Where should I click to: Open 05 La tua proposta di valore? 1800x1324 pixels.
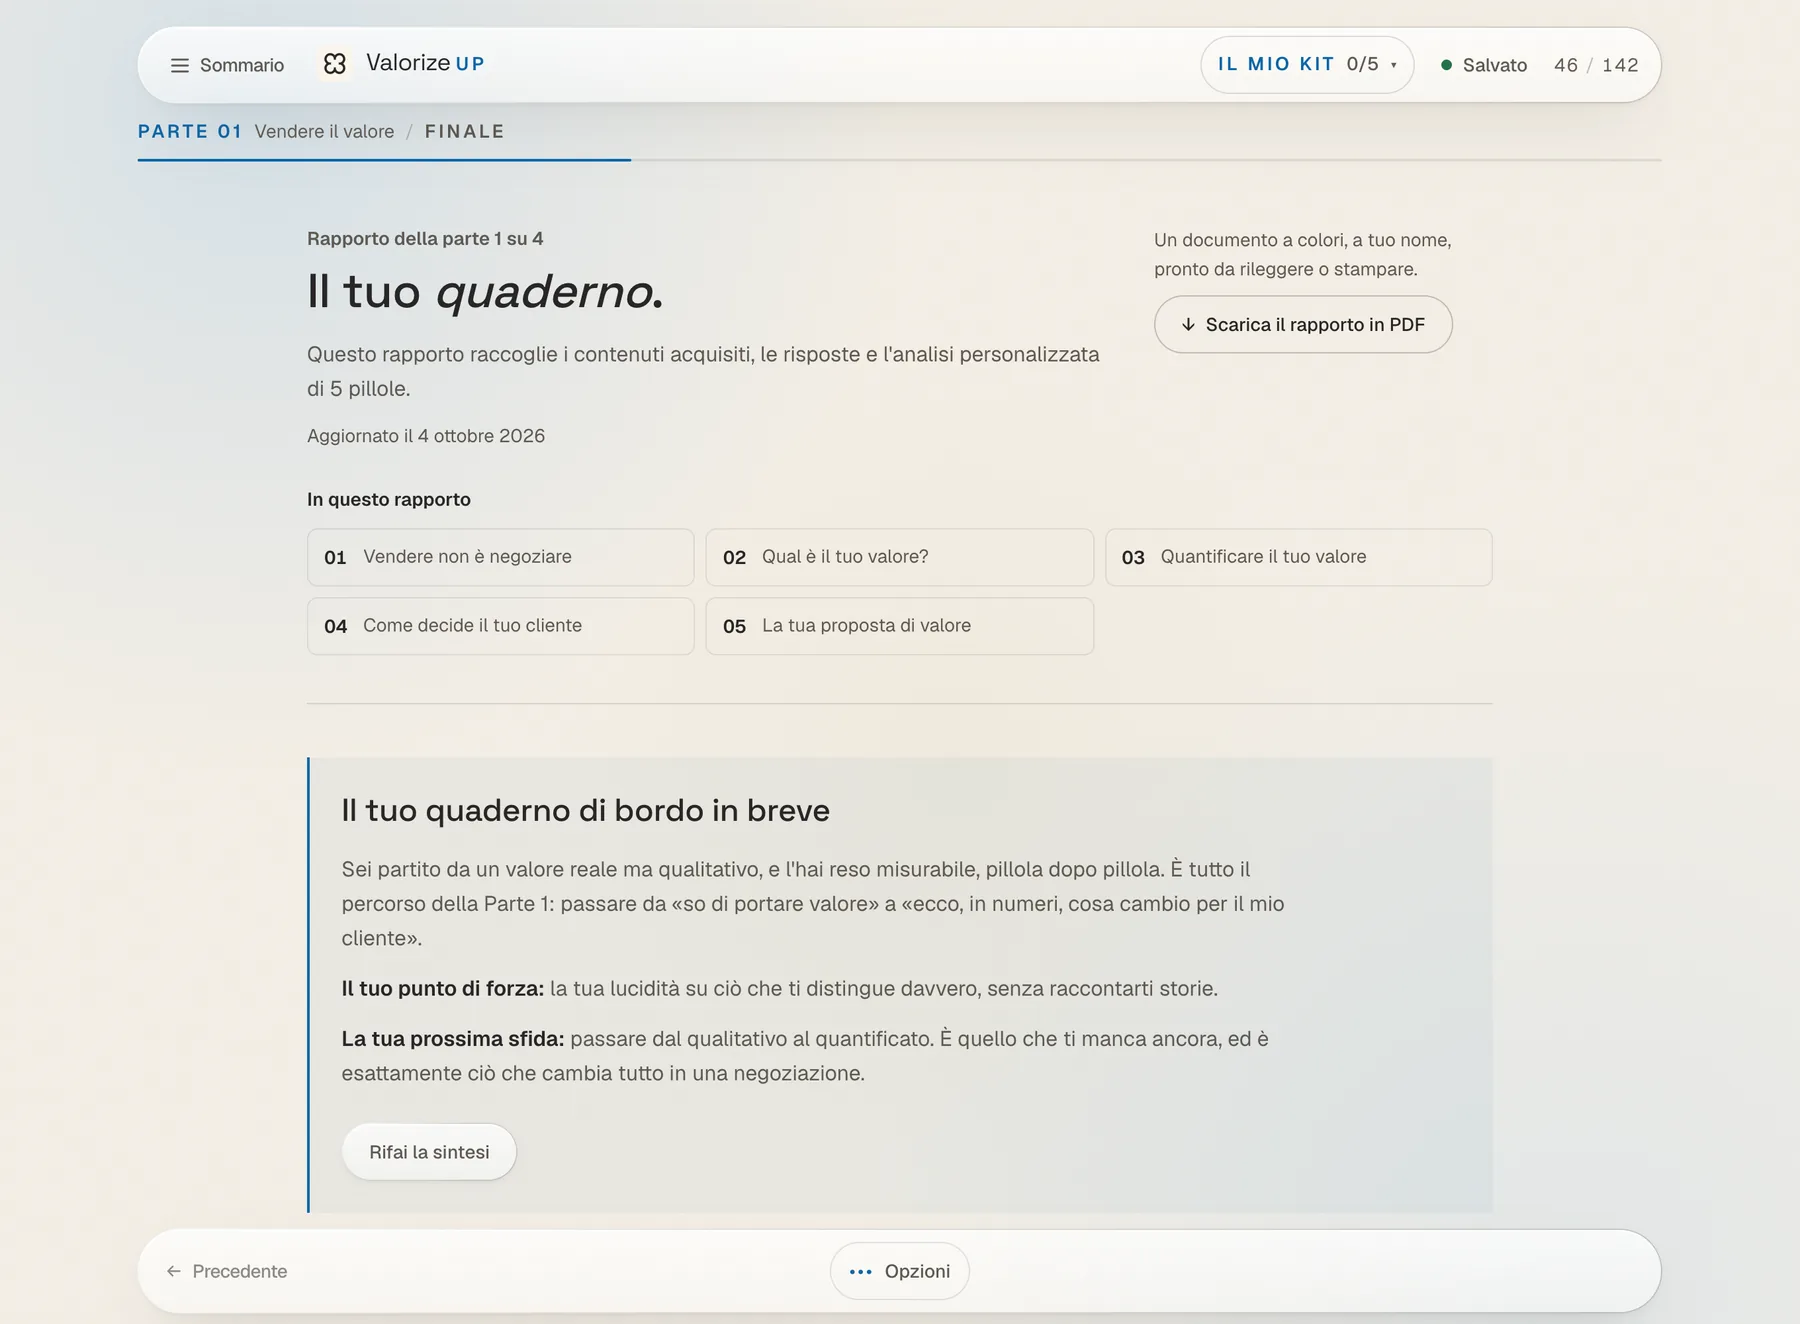click(x=899, y=626)
